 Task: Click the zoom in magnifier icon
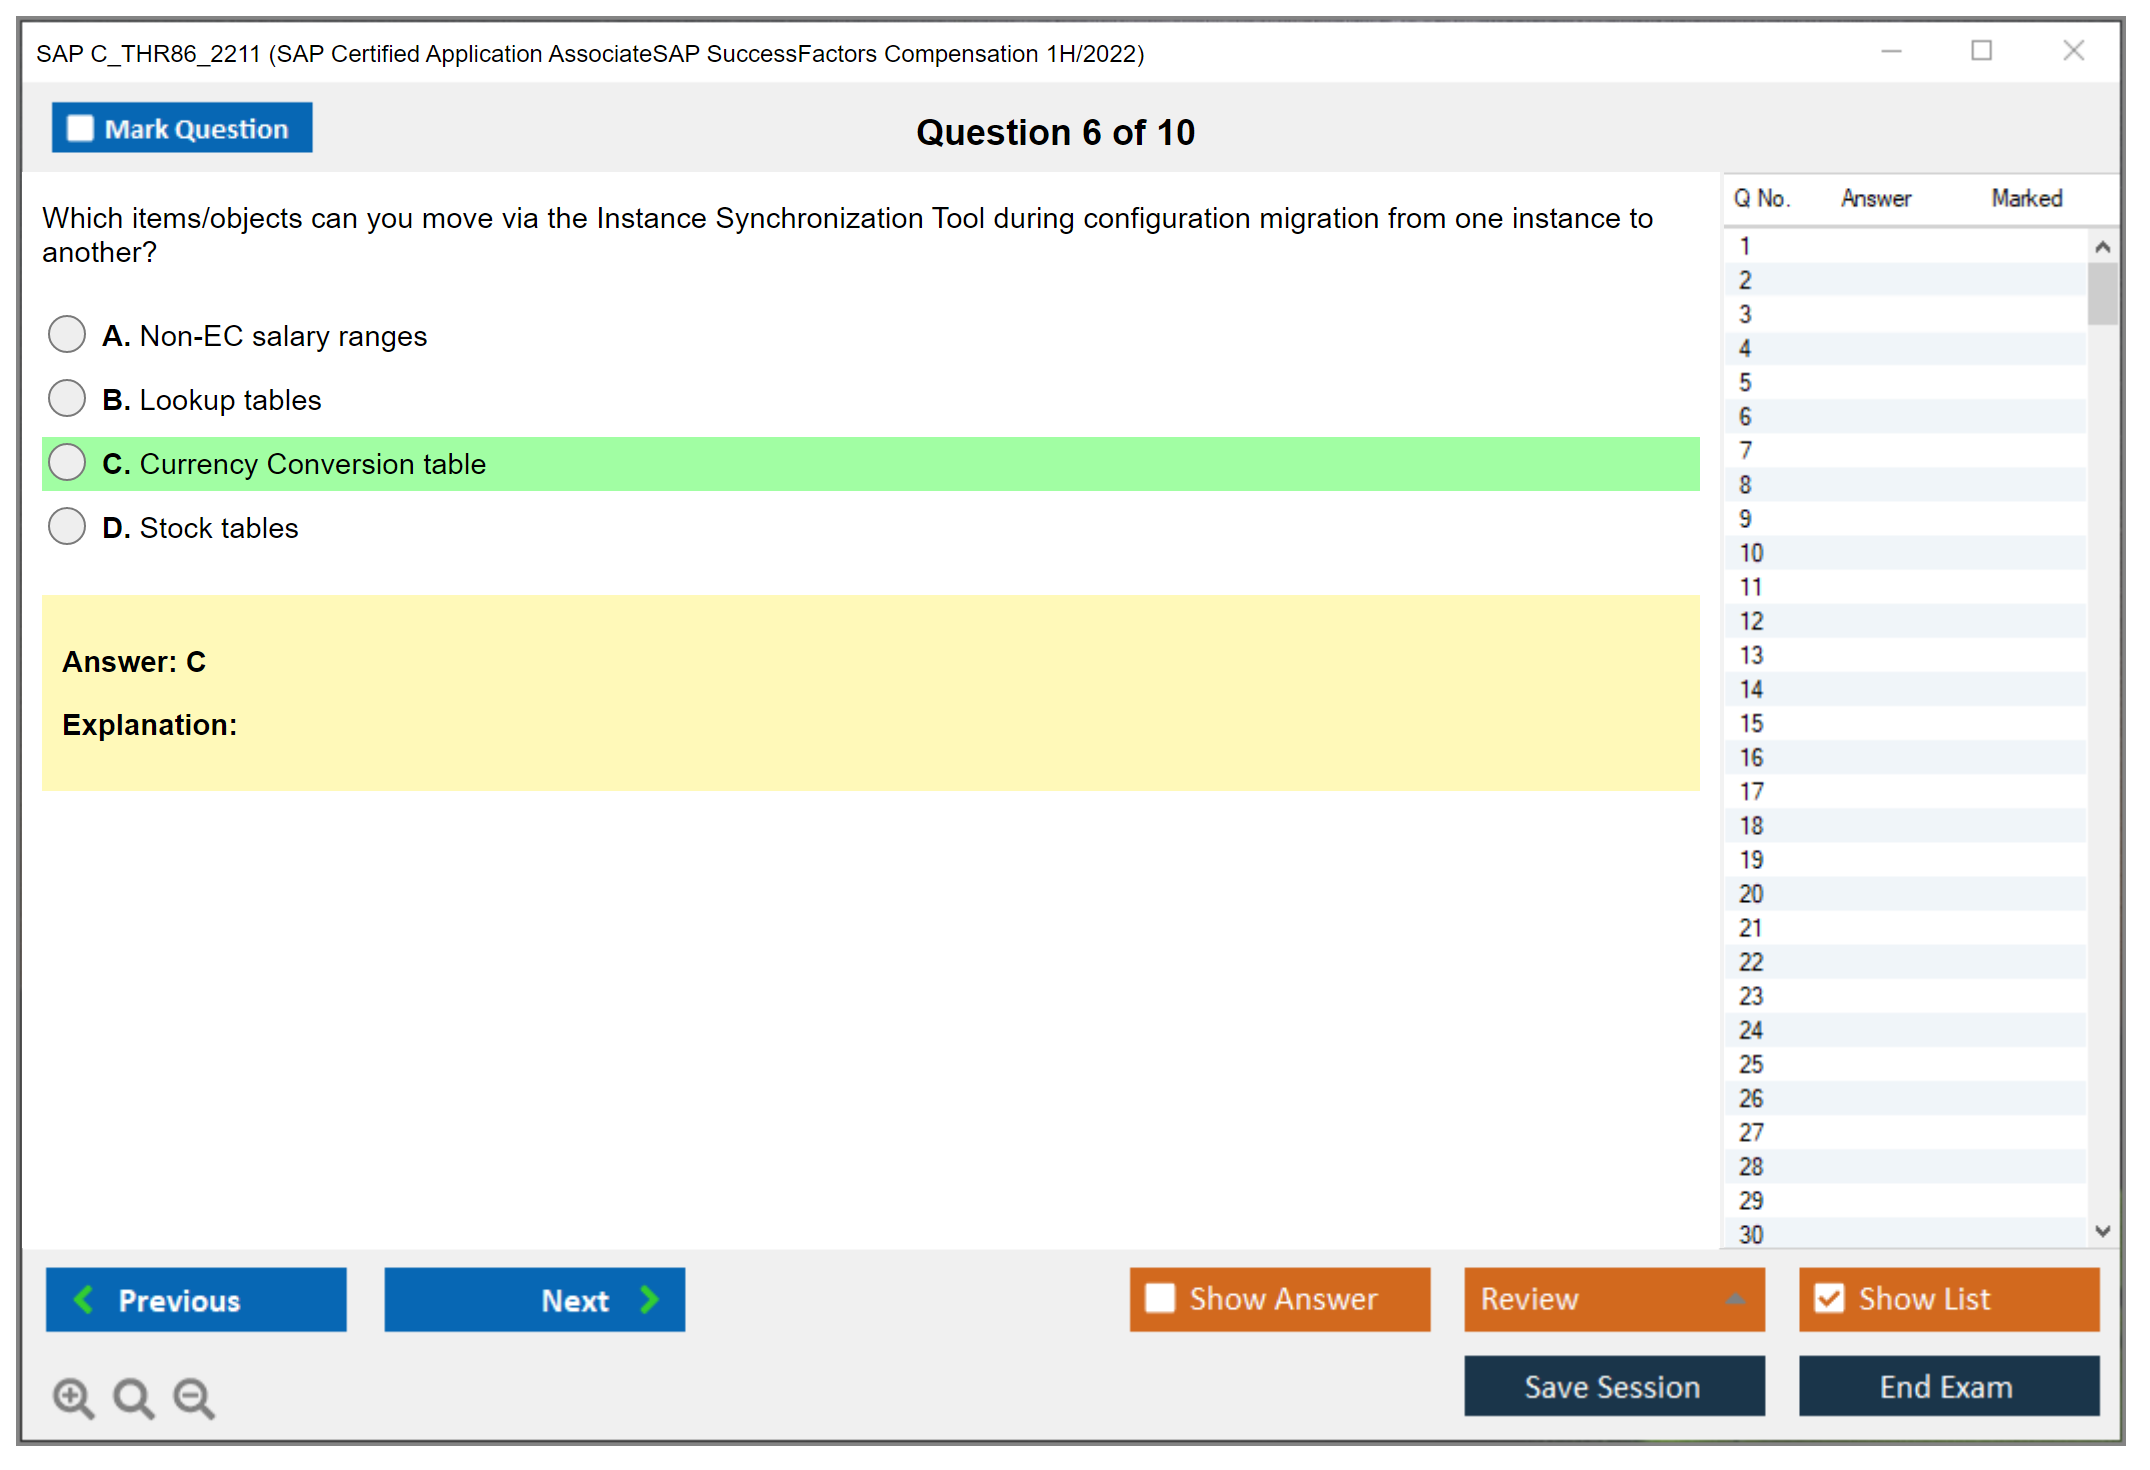[x=73, y=1397]
